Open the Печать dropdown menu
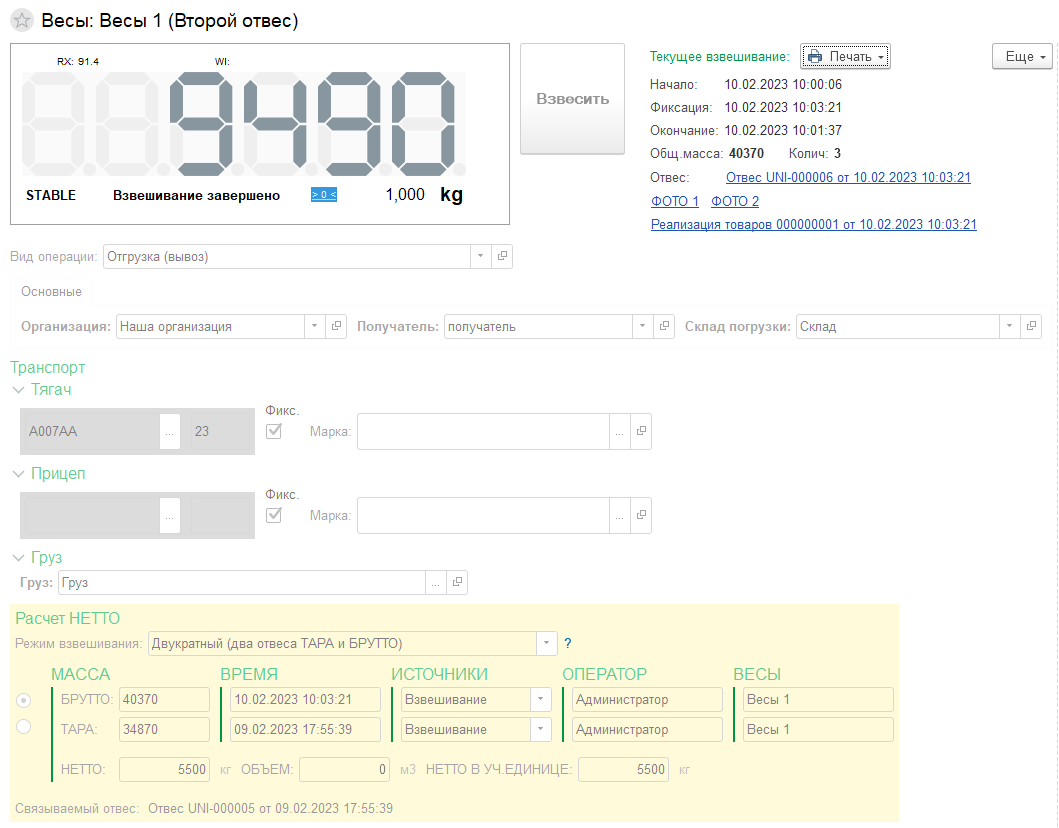 [845, 57]
